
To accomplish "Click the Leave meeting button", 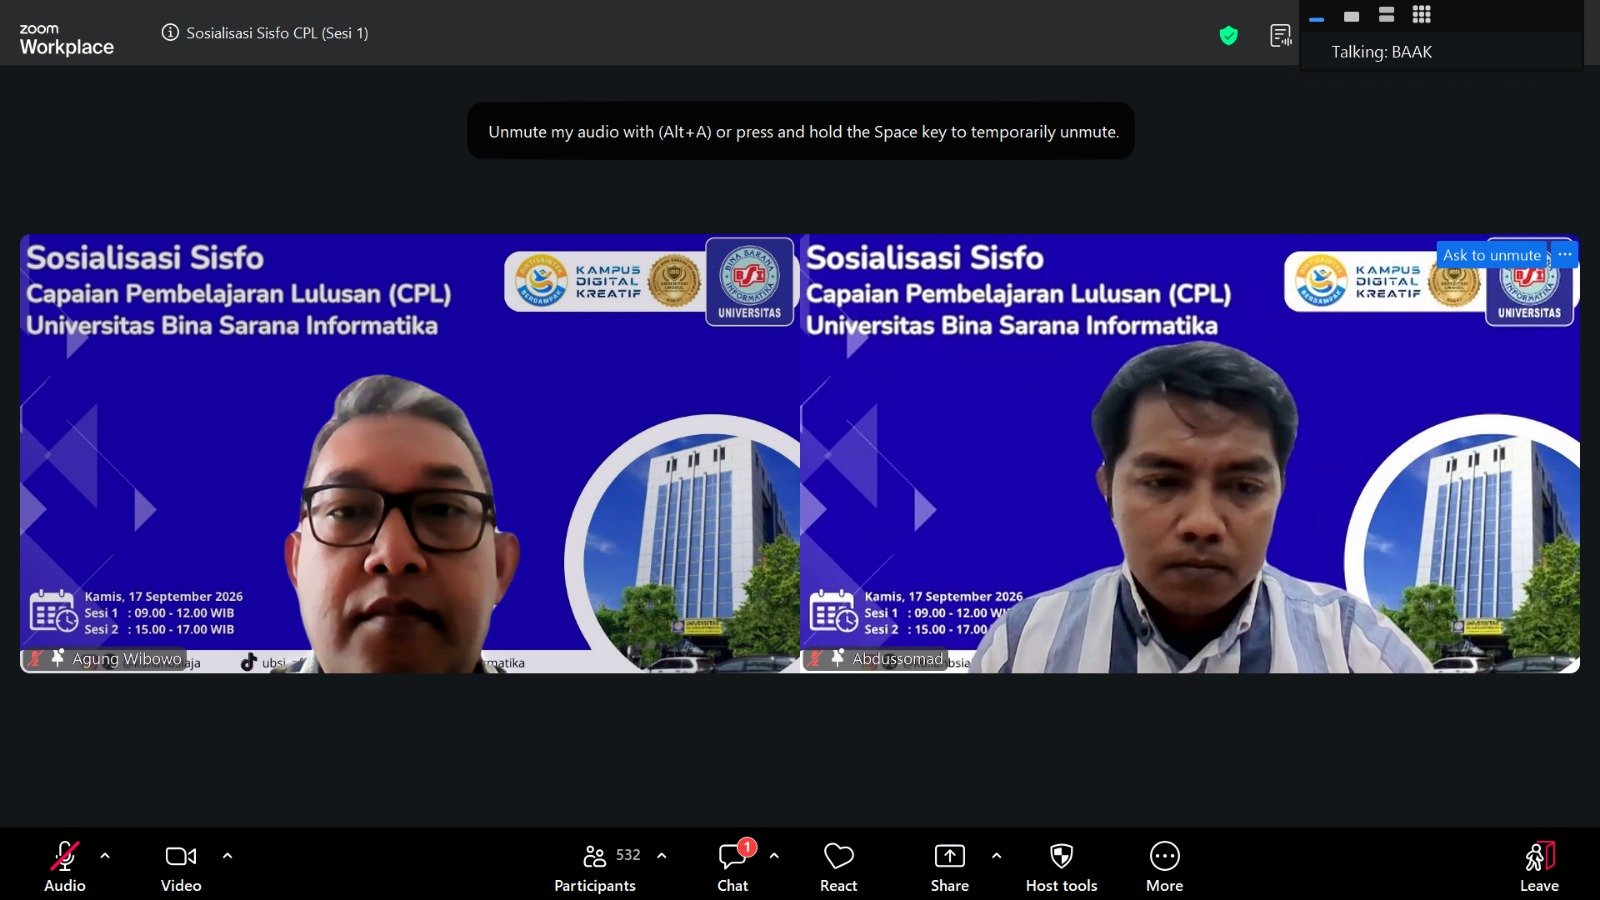I will 1539,866.
